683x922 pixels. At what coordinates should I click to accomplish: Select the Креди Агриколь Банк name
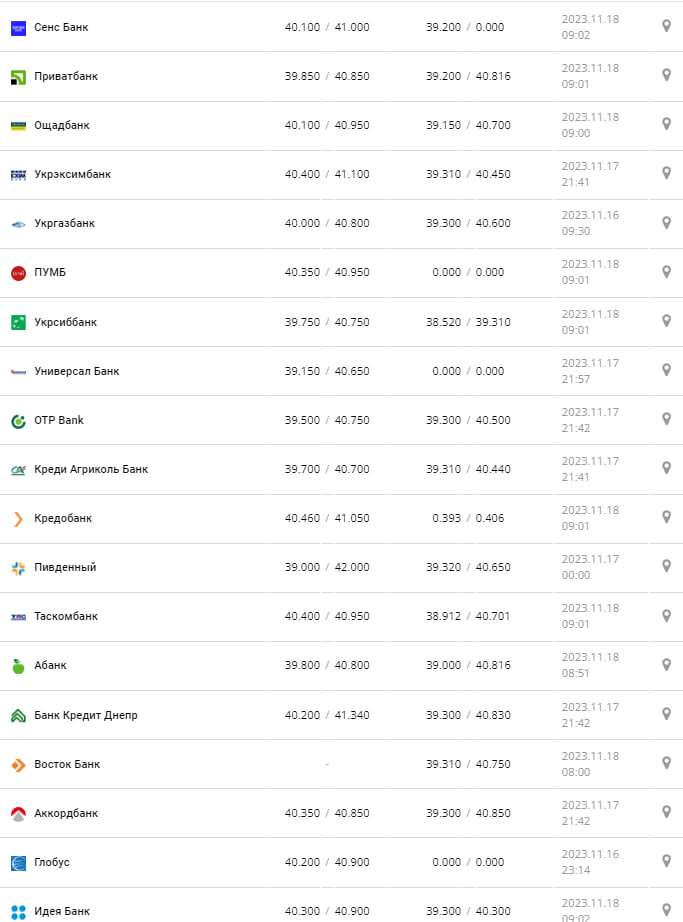point(91,470)
